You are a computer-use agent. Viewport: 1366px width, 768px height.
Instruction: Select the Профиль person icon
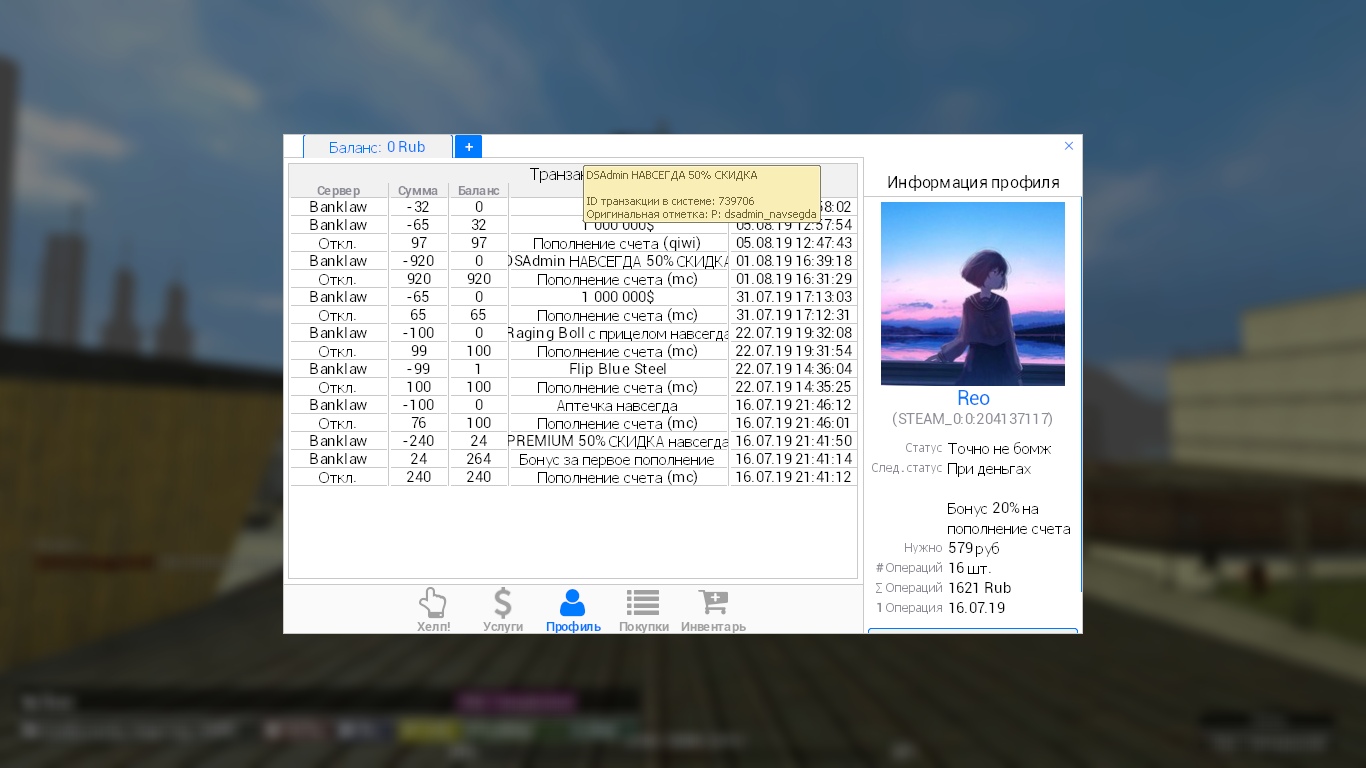573,610
